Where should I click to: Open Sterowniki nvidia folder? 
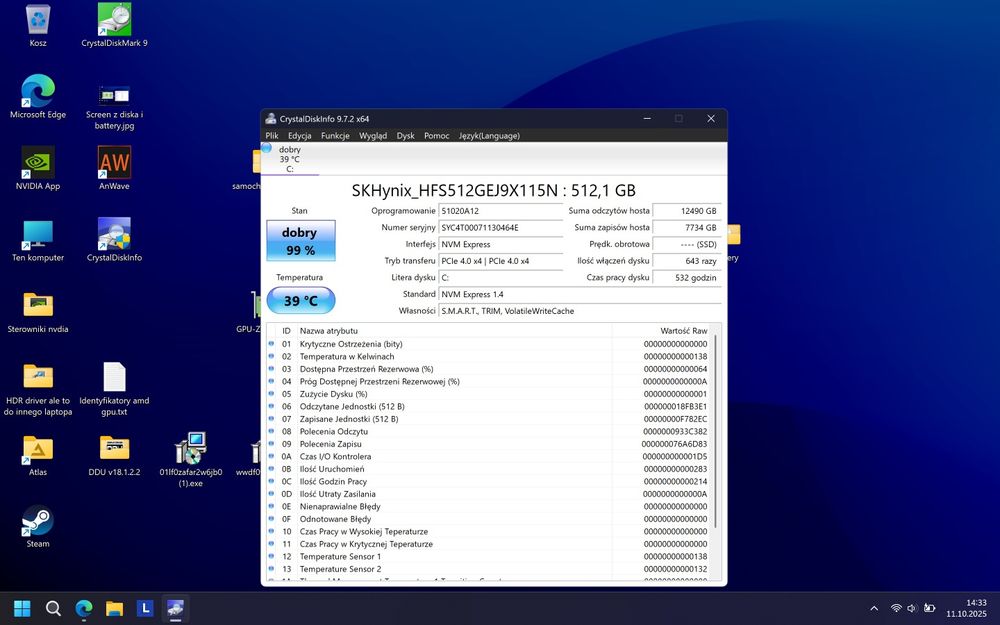point(38,311)
